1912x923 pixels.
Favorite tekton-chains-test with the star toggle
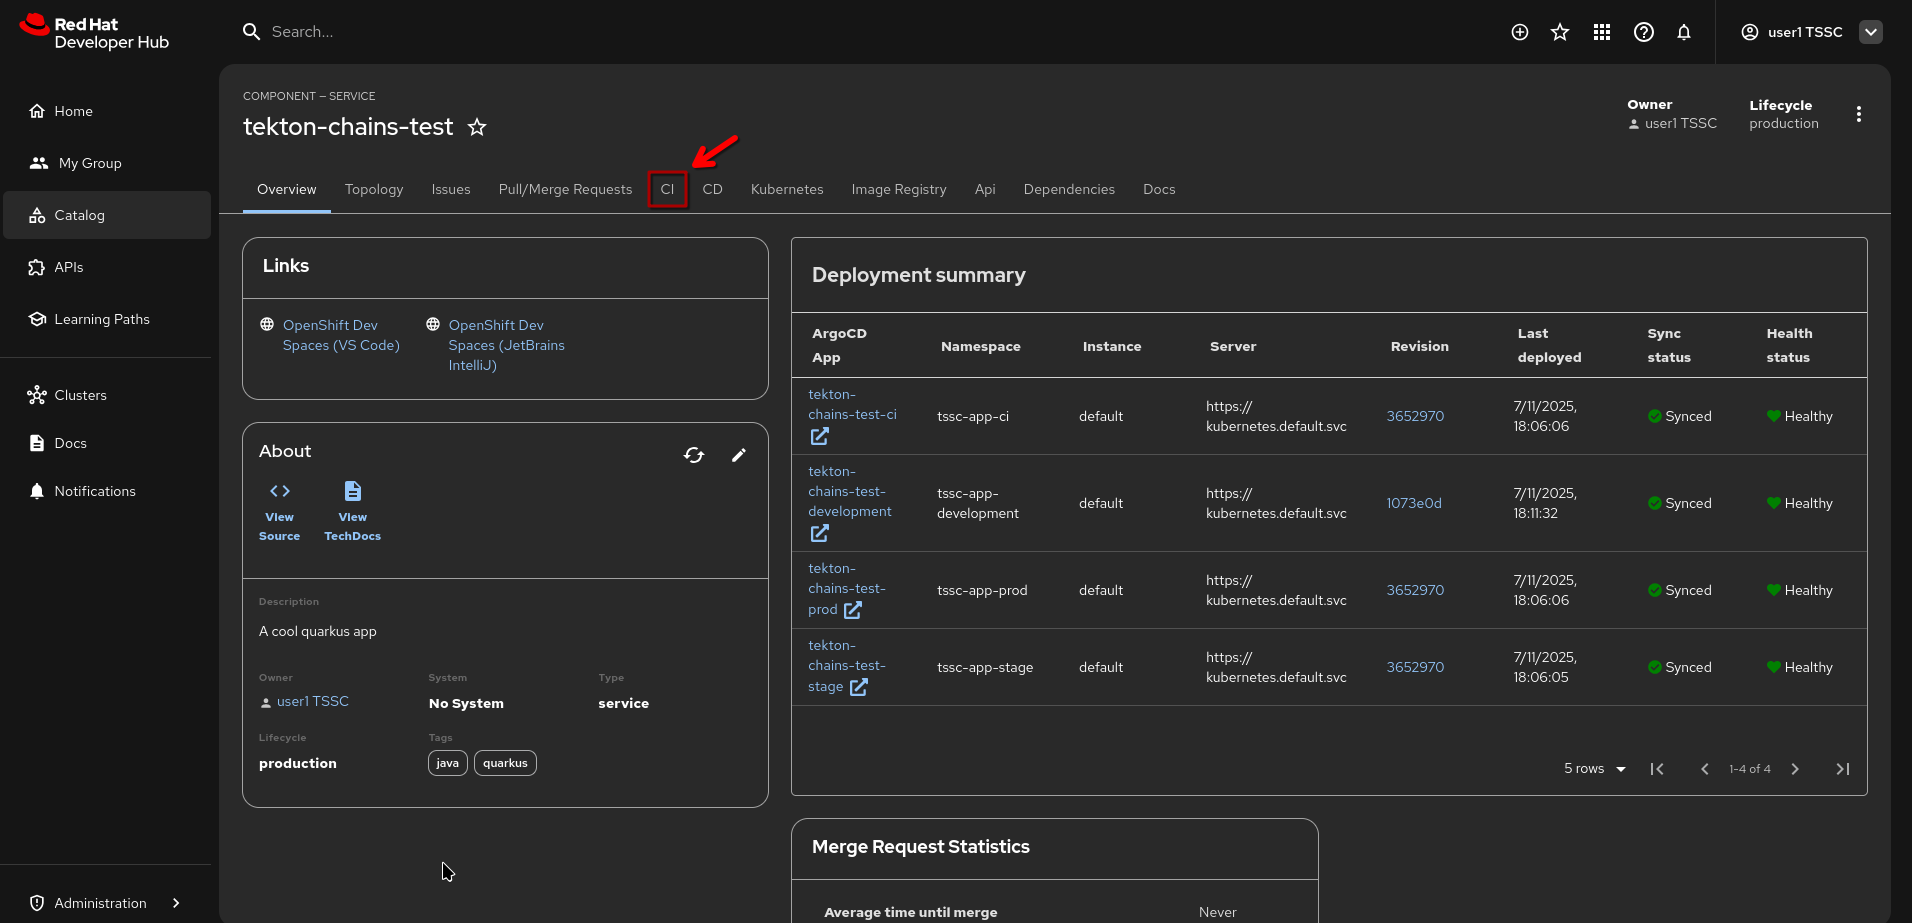pos(477,127)
